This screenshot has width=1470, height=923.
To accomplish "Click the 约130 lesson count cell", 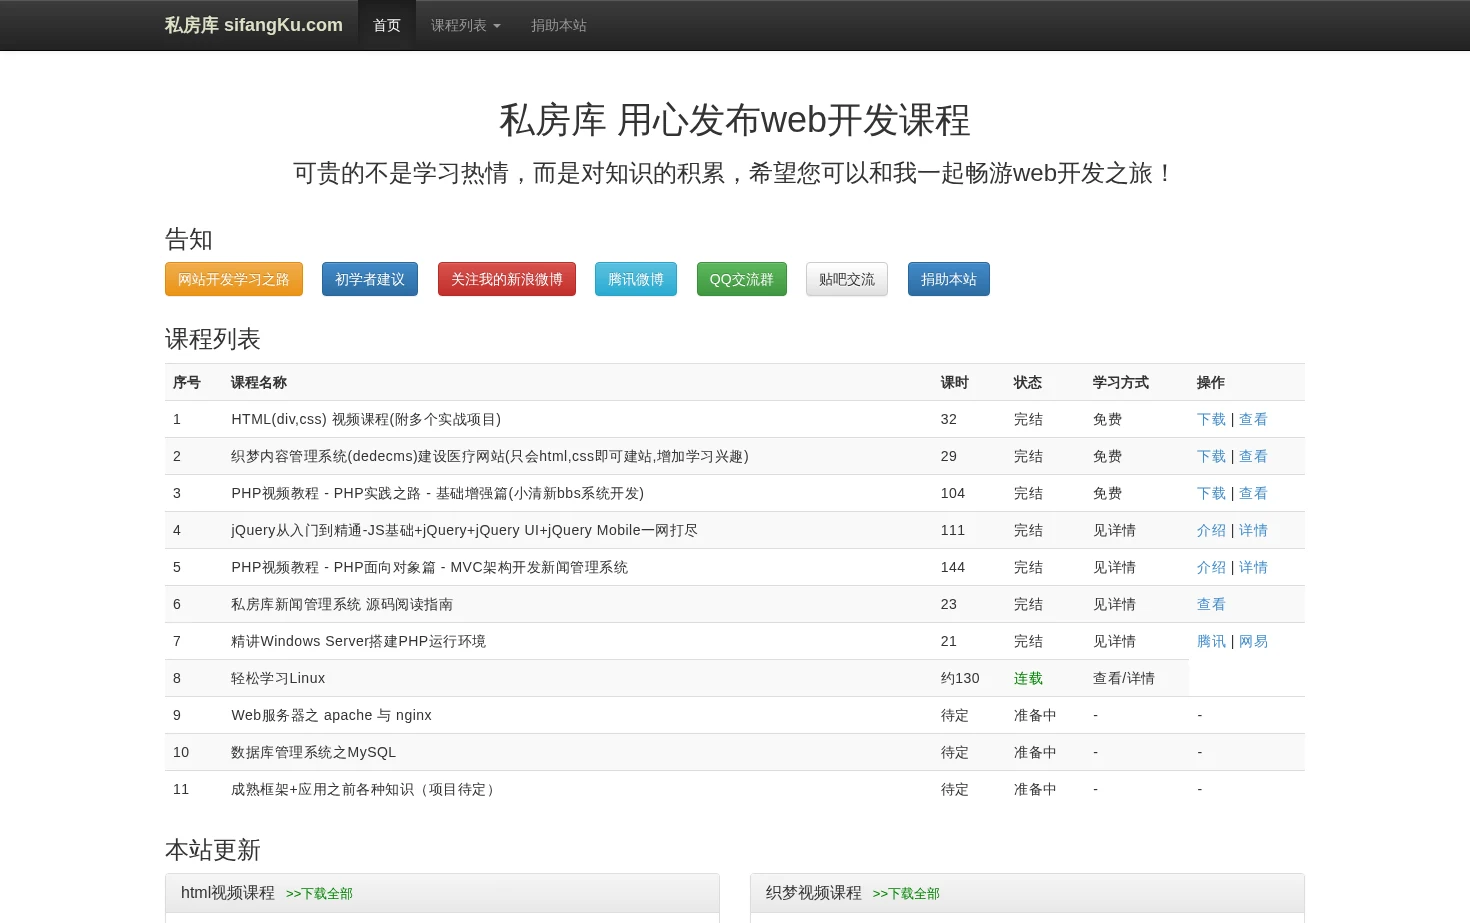I will point(960,678).
